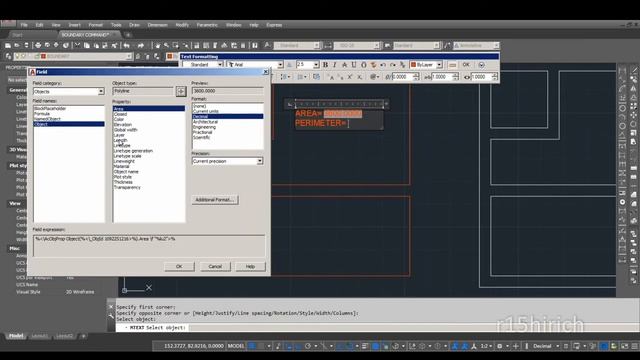Select Length in Property list

coord(120,140)
